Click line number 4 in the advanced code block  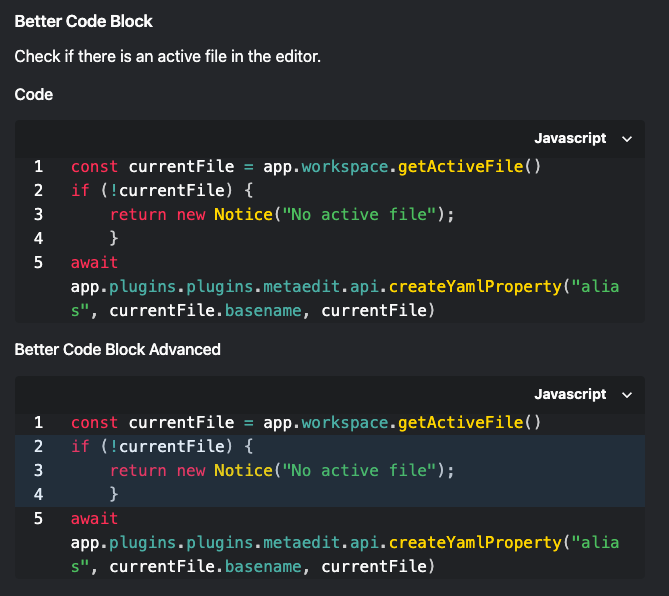point(38,495)
